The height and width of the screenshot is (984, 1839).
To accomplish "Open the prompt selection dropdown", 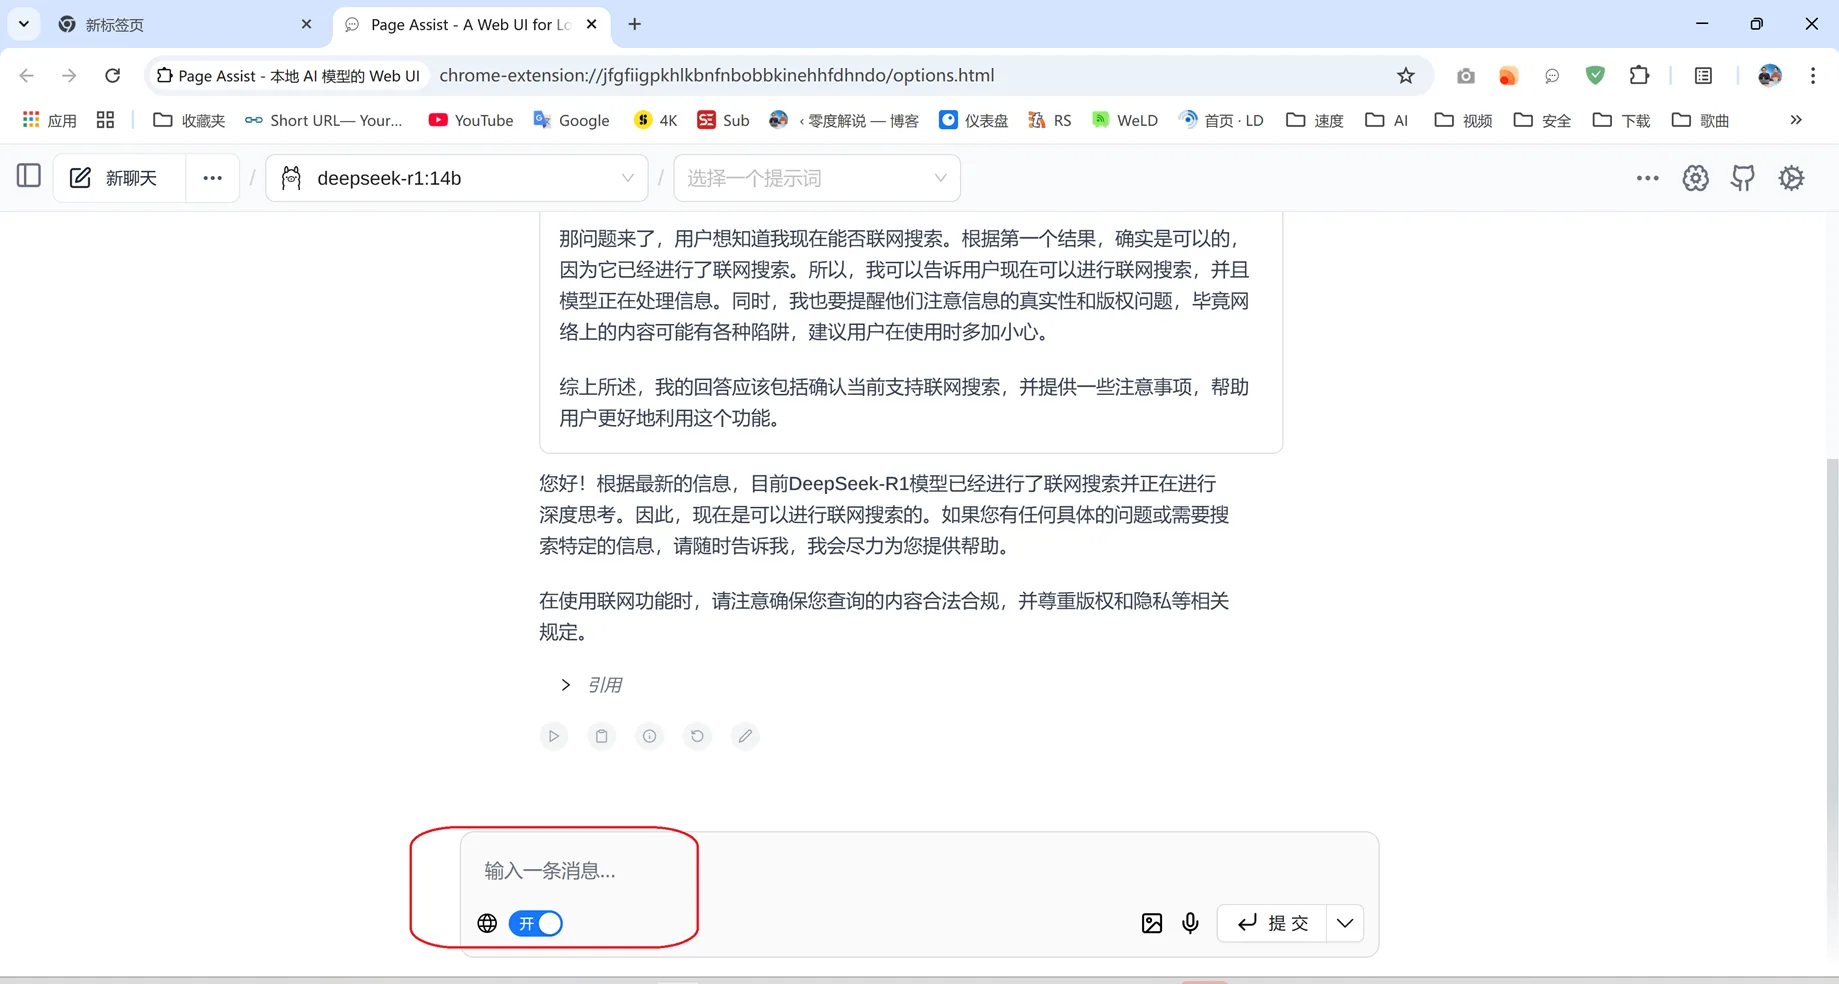I will tap(816, 177).
